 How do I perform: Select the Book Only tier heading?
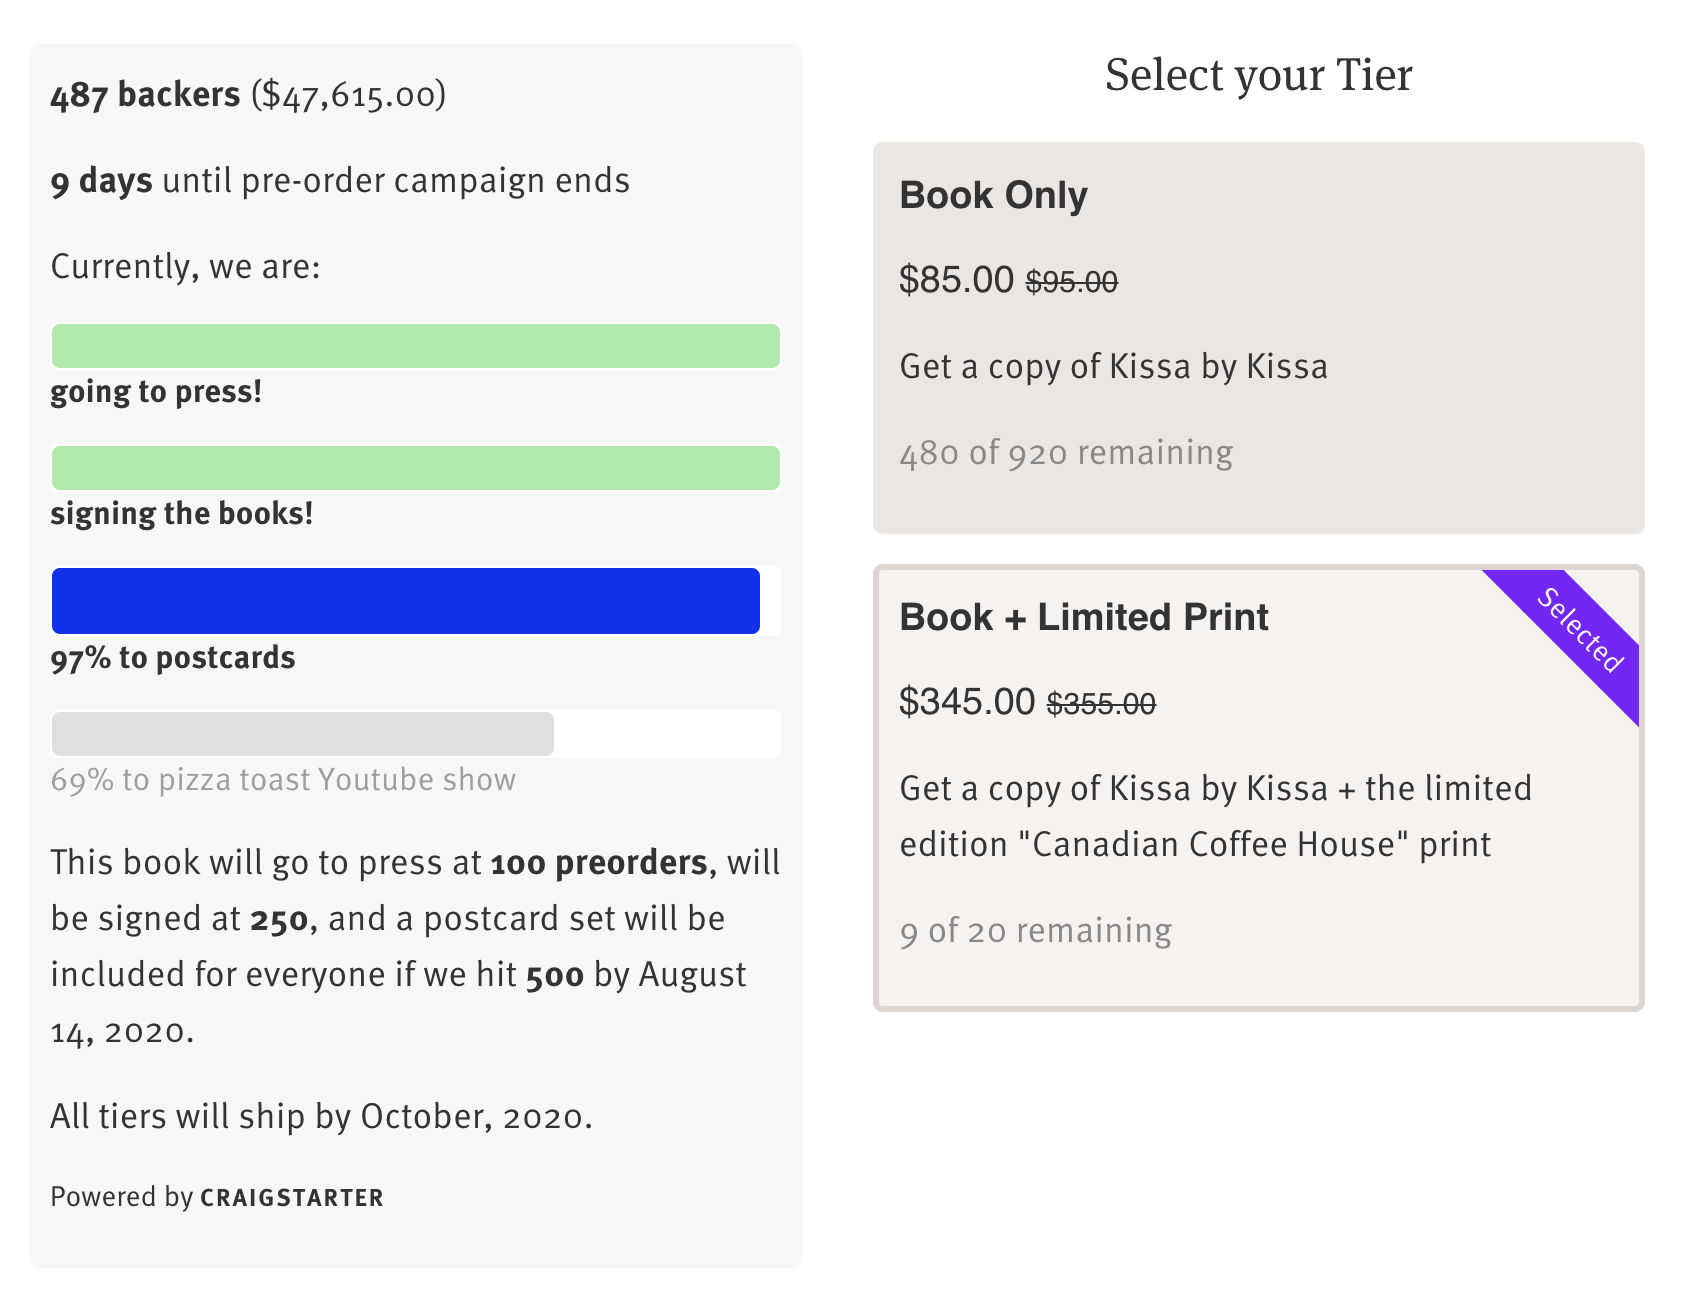click(x=993, y=195)
